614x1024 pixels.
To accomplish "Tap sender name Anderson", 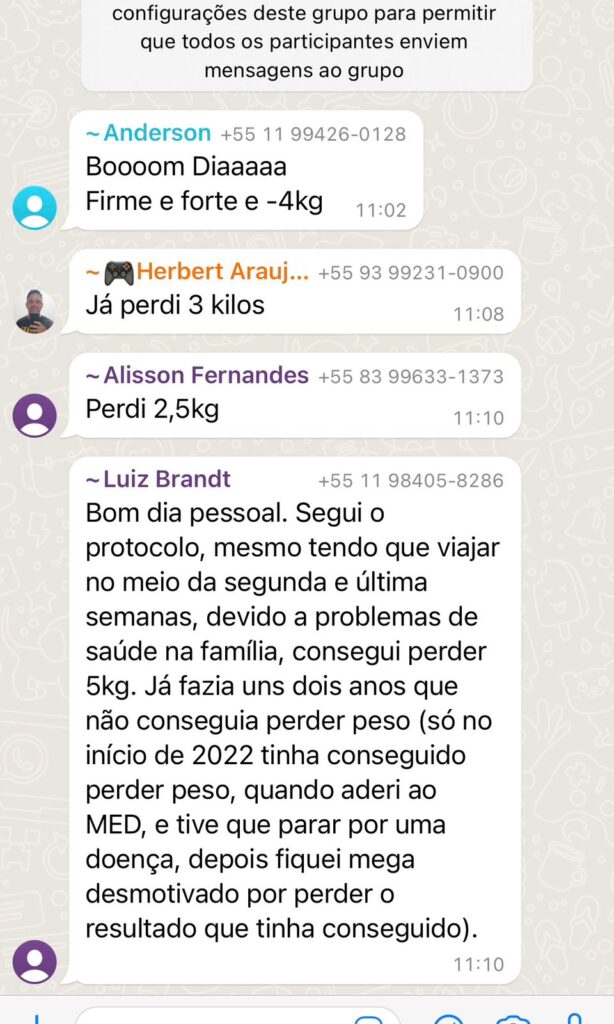I will [157, 133].
